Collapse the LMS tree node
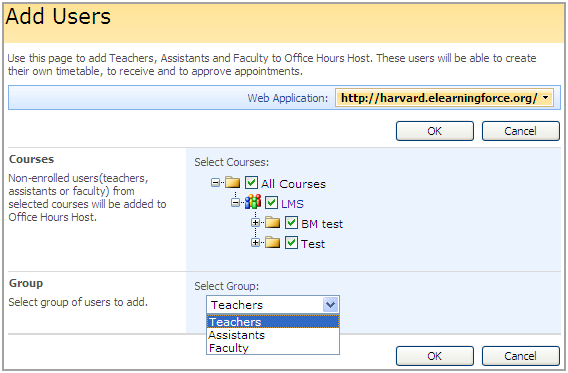 (x=235, y=202)
